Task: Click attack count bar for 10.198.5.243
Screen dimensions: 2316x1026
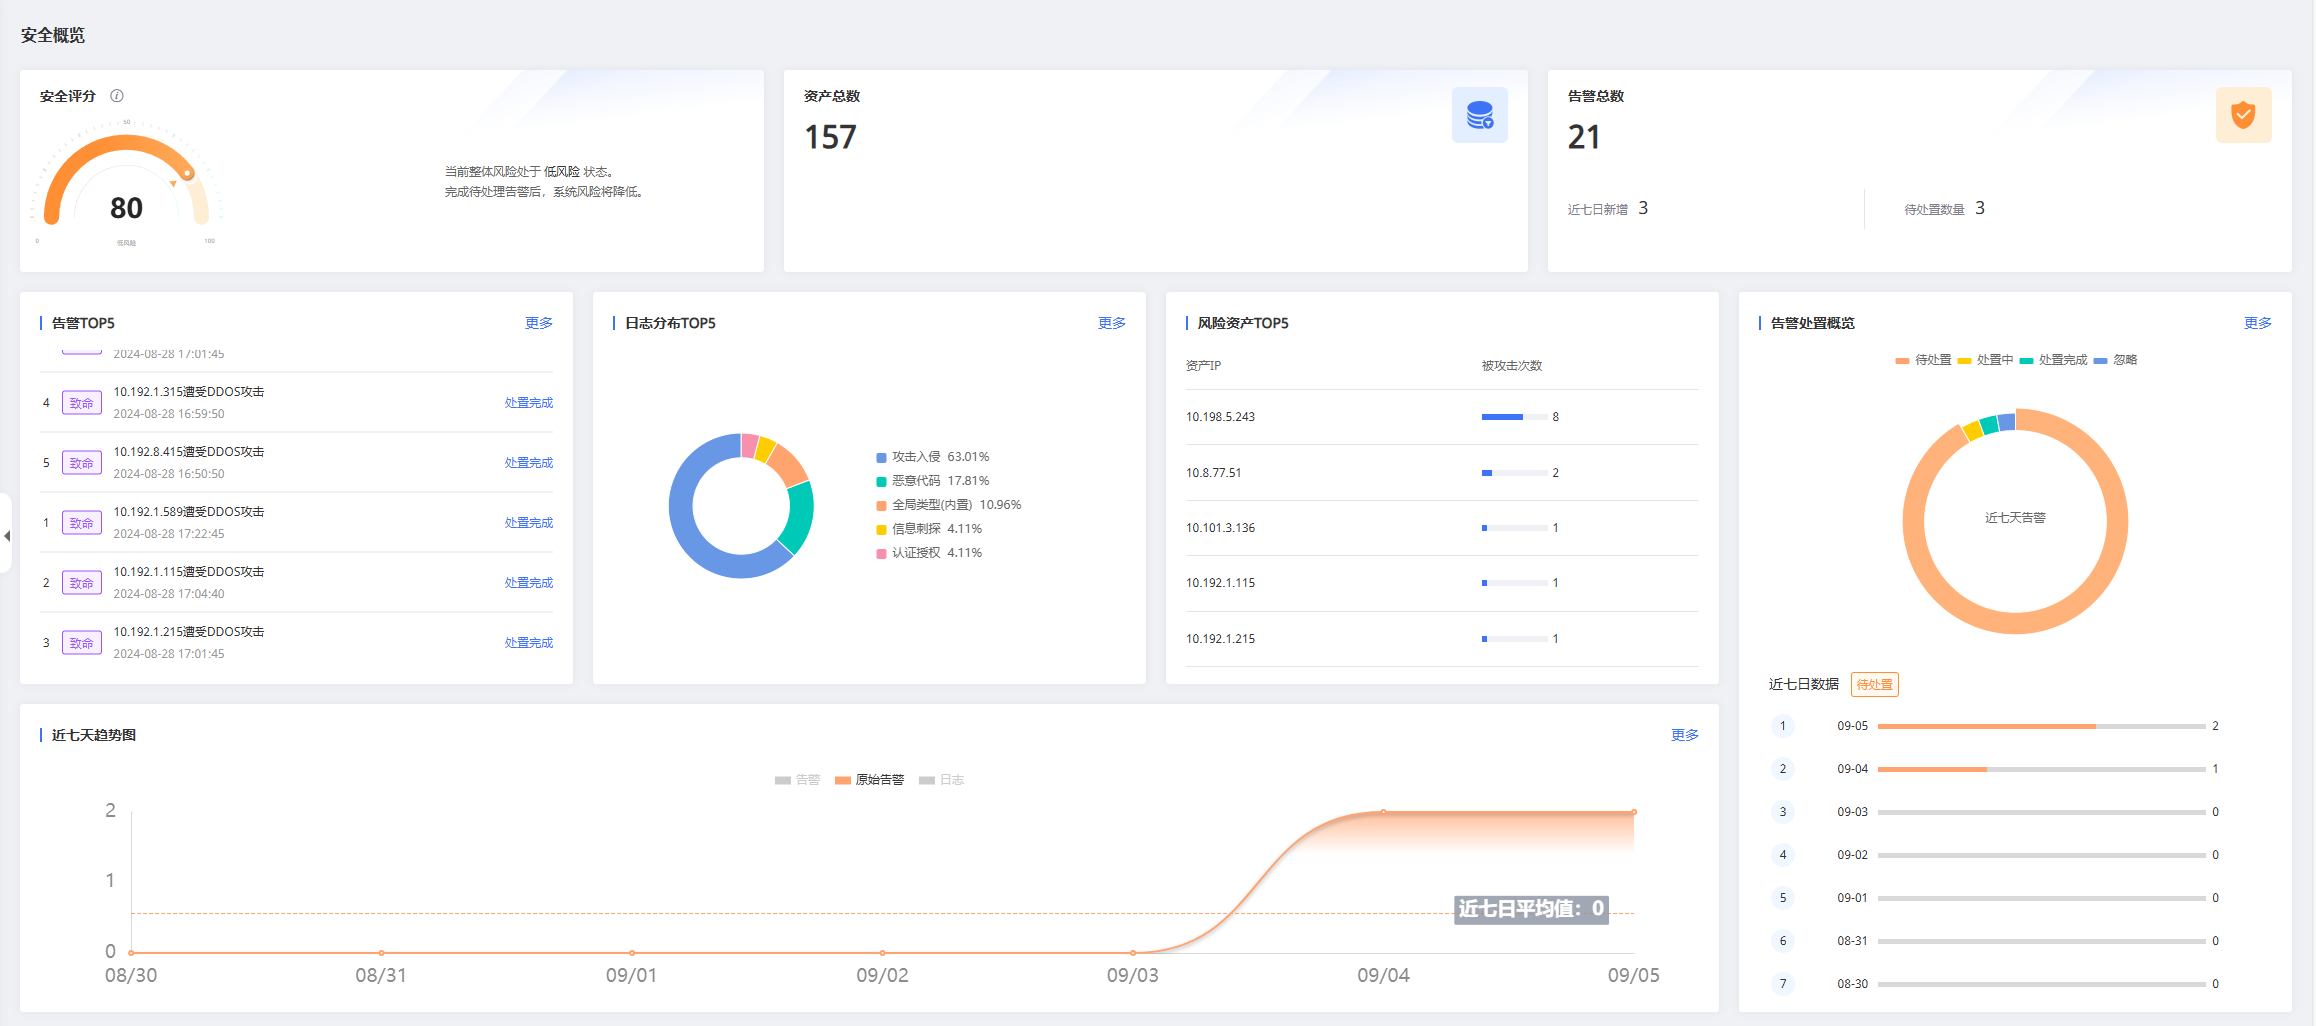Action: [x=1514, y=417]
